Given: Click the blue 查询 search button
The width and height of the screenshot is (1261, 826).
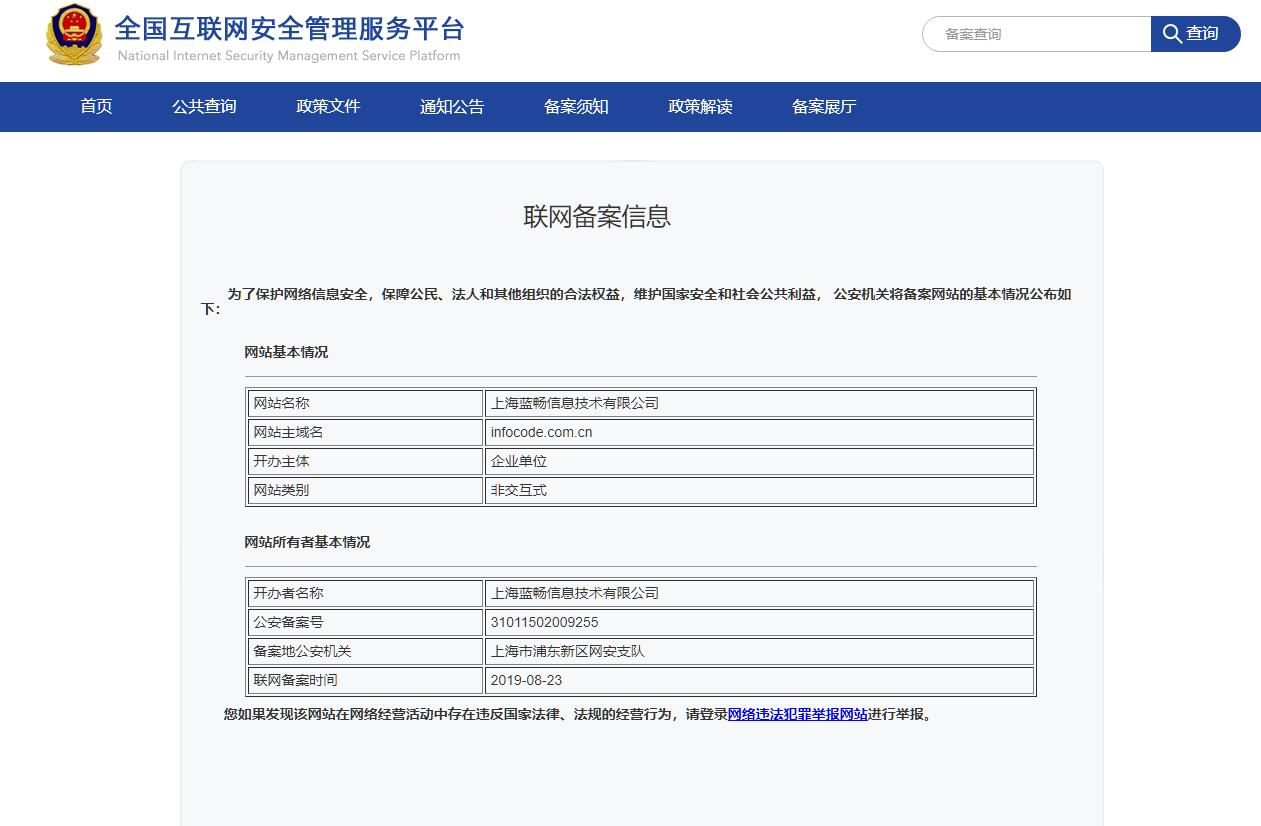Looking at the screenshot, I should click(1195, 33).
